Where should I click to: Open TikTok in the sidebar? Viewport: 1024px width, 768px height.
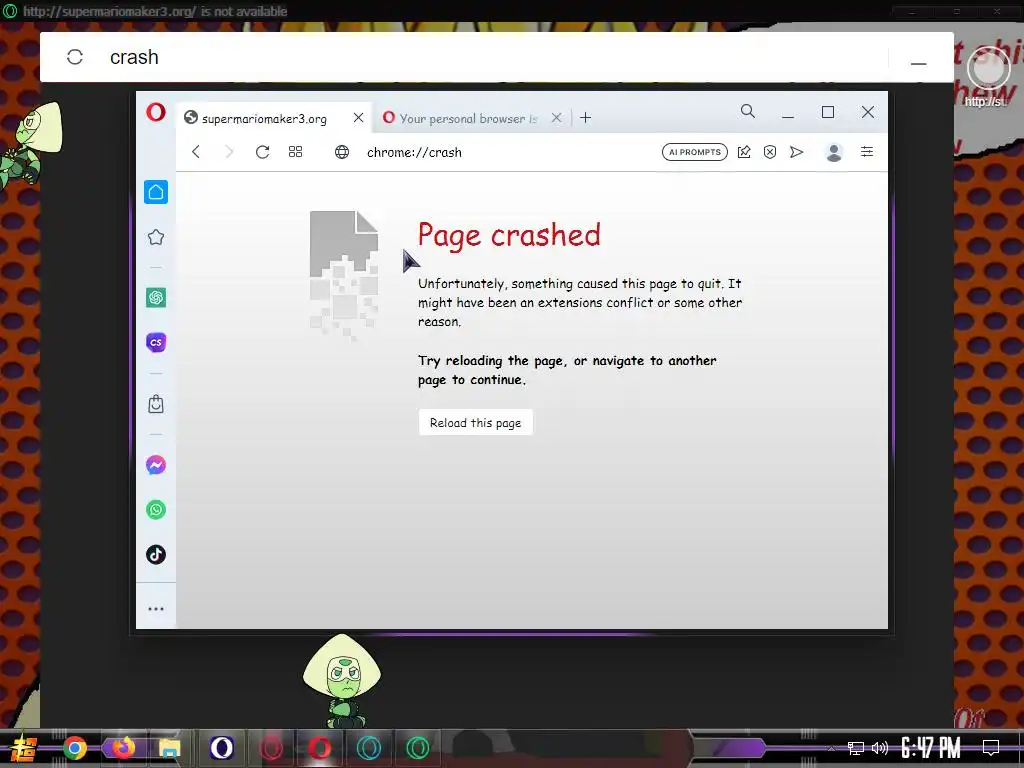(x=155, y=554)
